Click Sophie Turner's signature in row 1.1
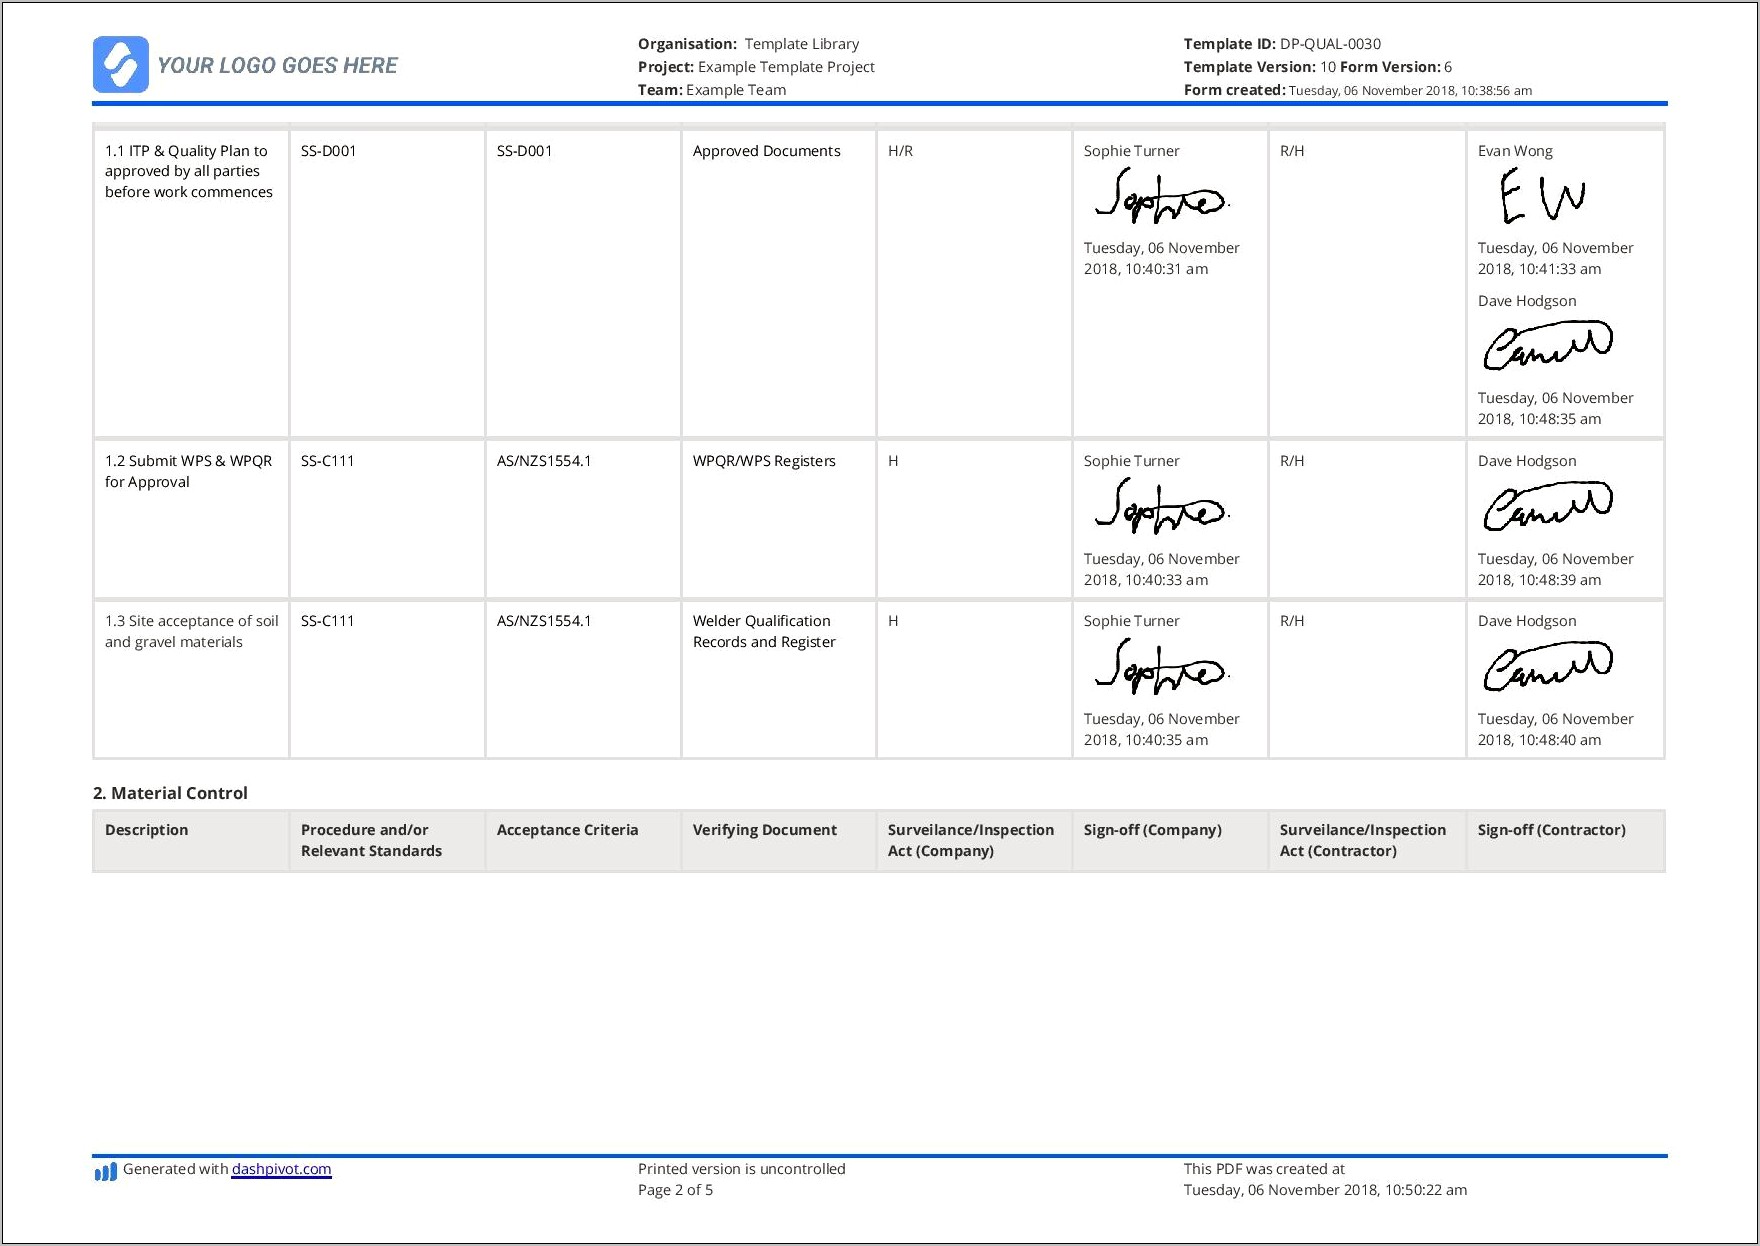The height and width of the screenshot is (1246, 1760). 1161,196
